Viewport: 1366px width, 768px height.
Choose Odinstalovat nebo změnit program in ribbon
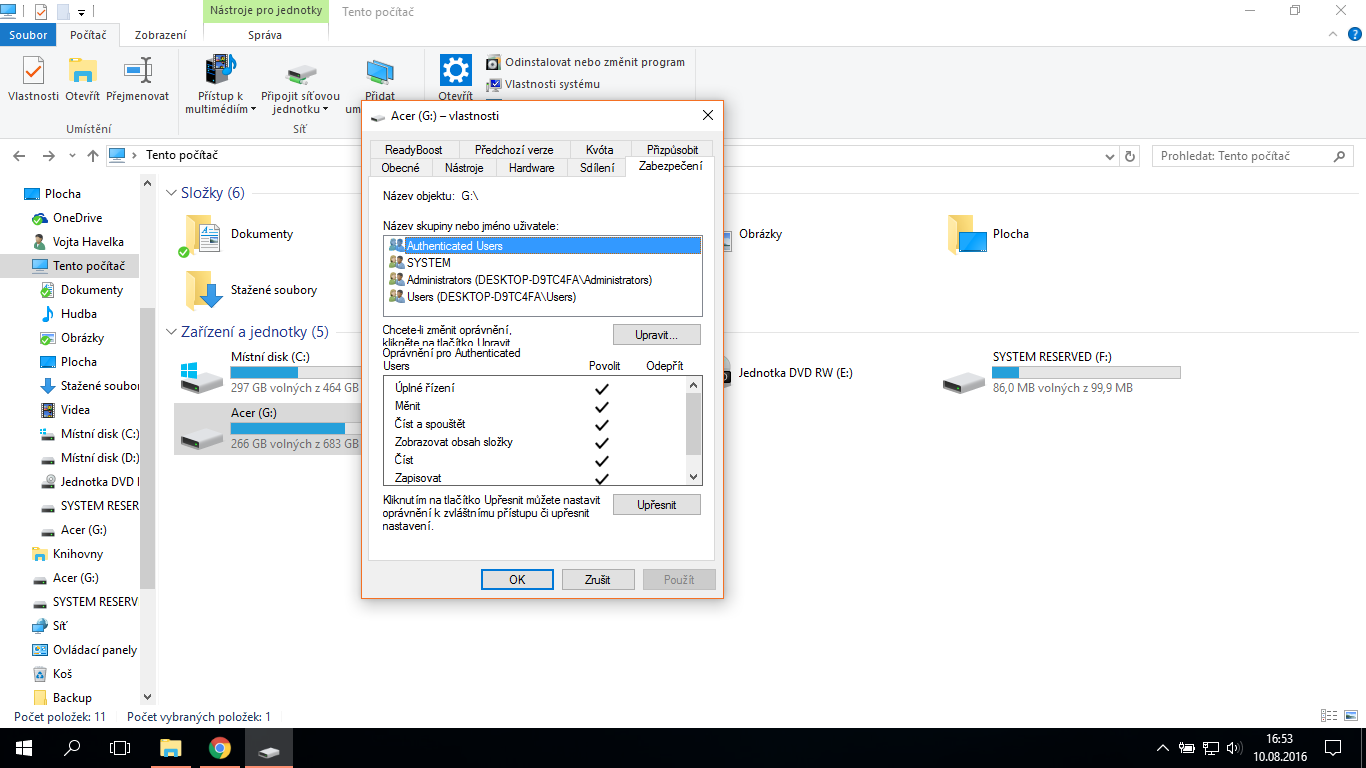(586, 62)
